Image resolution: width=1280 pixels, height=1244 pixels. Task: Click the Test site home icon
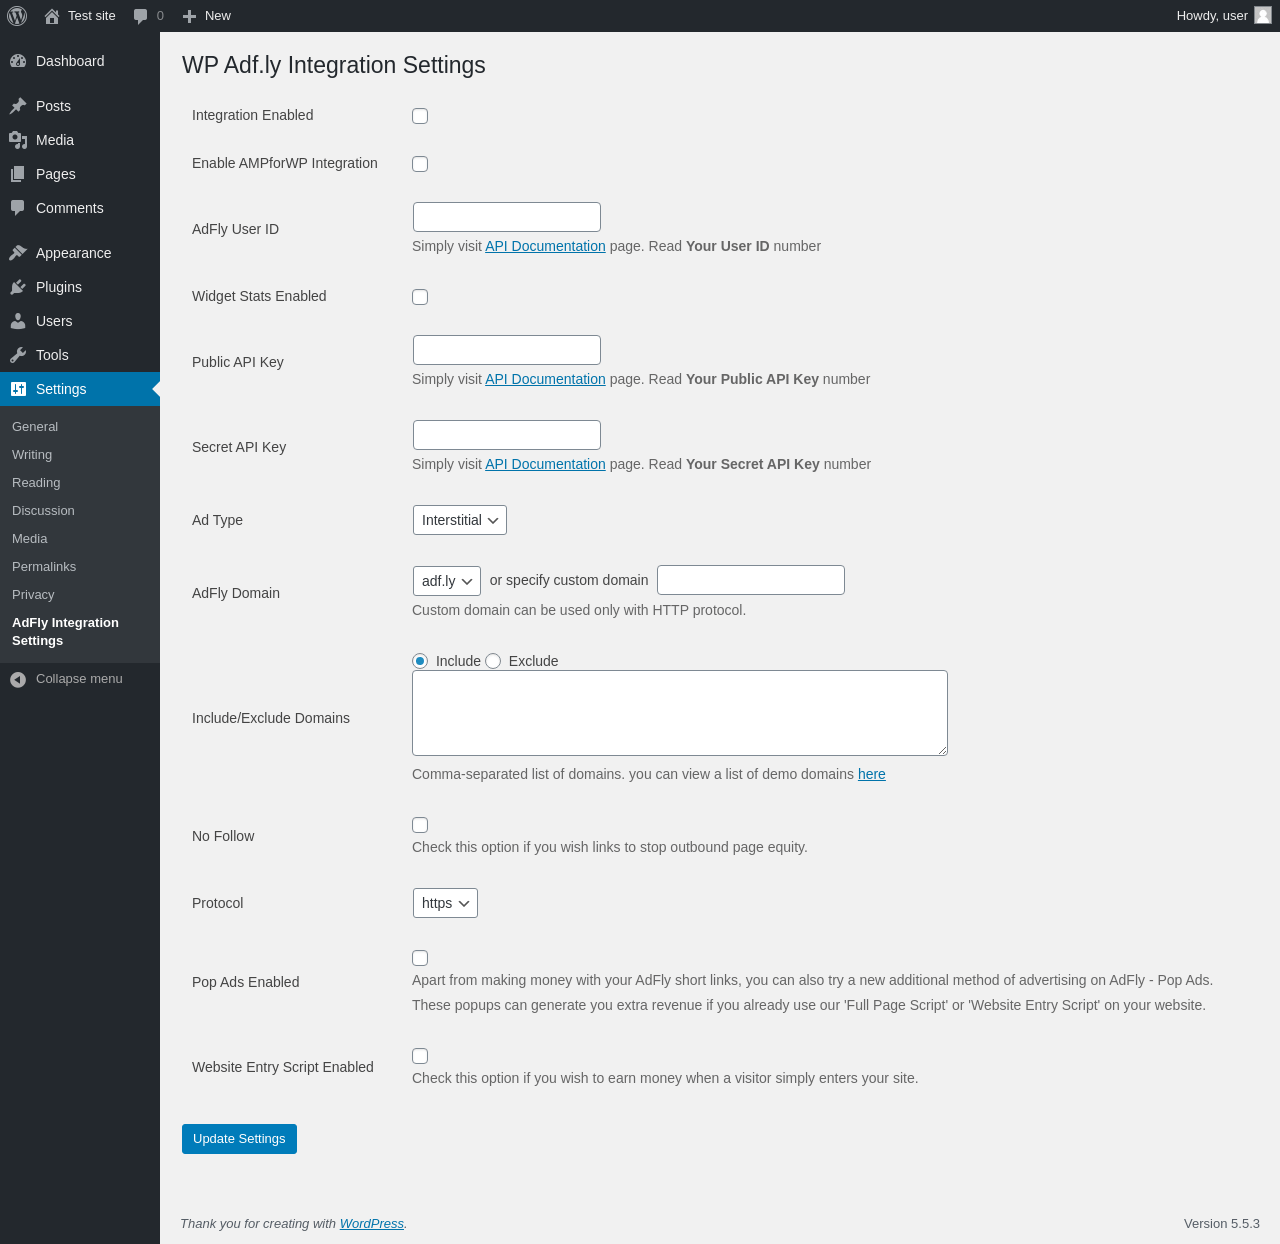click(x=52, y=16)
